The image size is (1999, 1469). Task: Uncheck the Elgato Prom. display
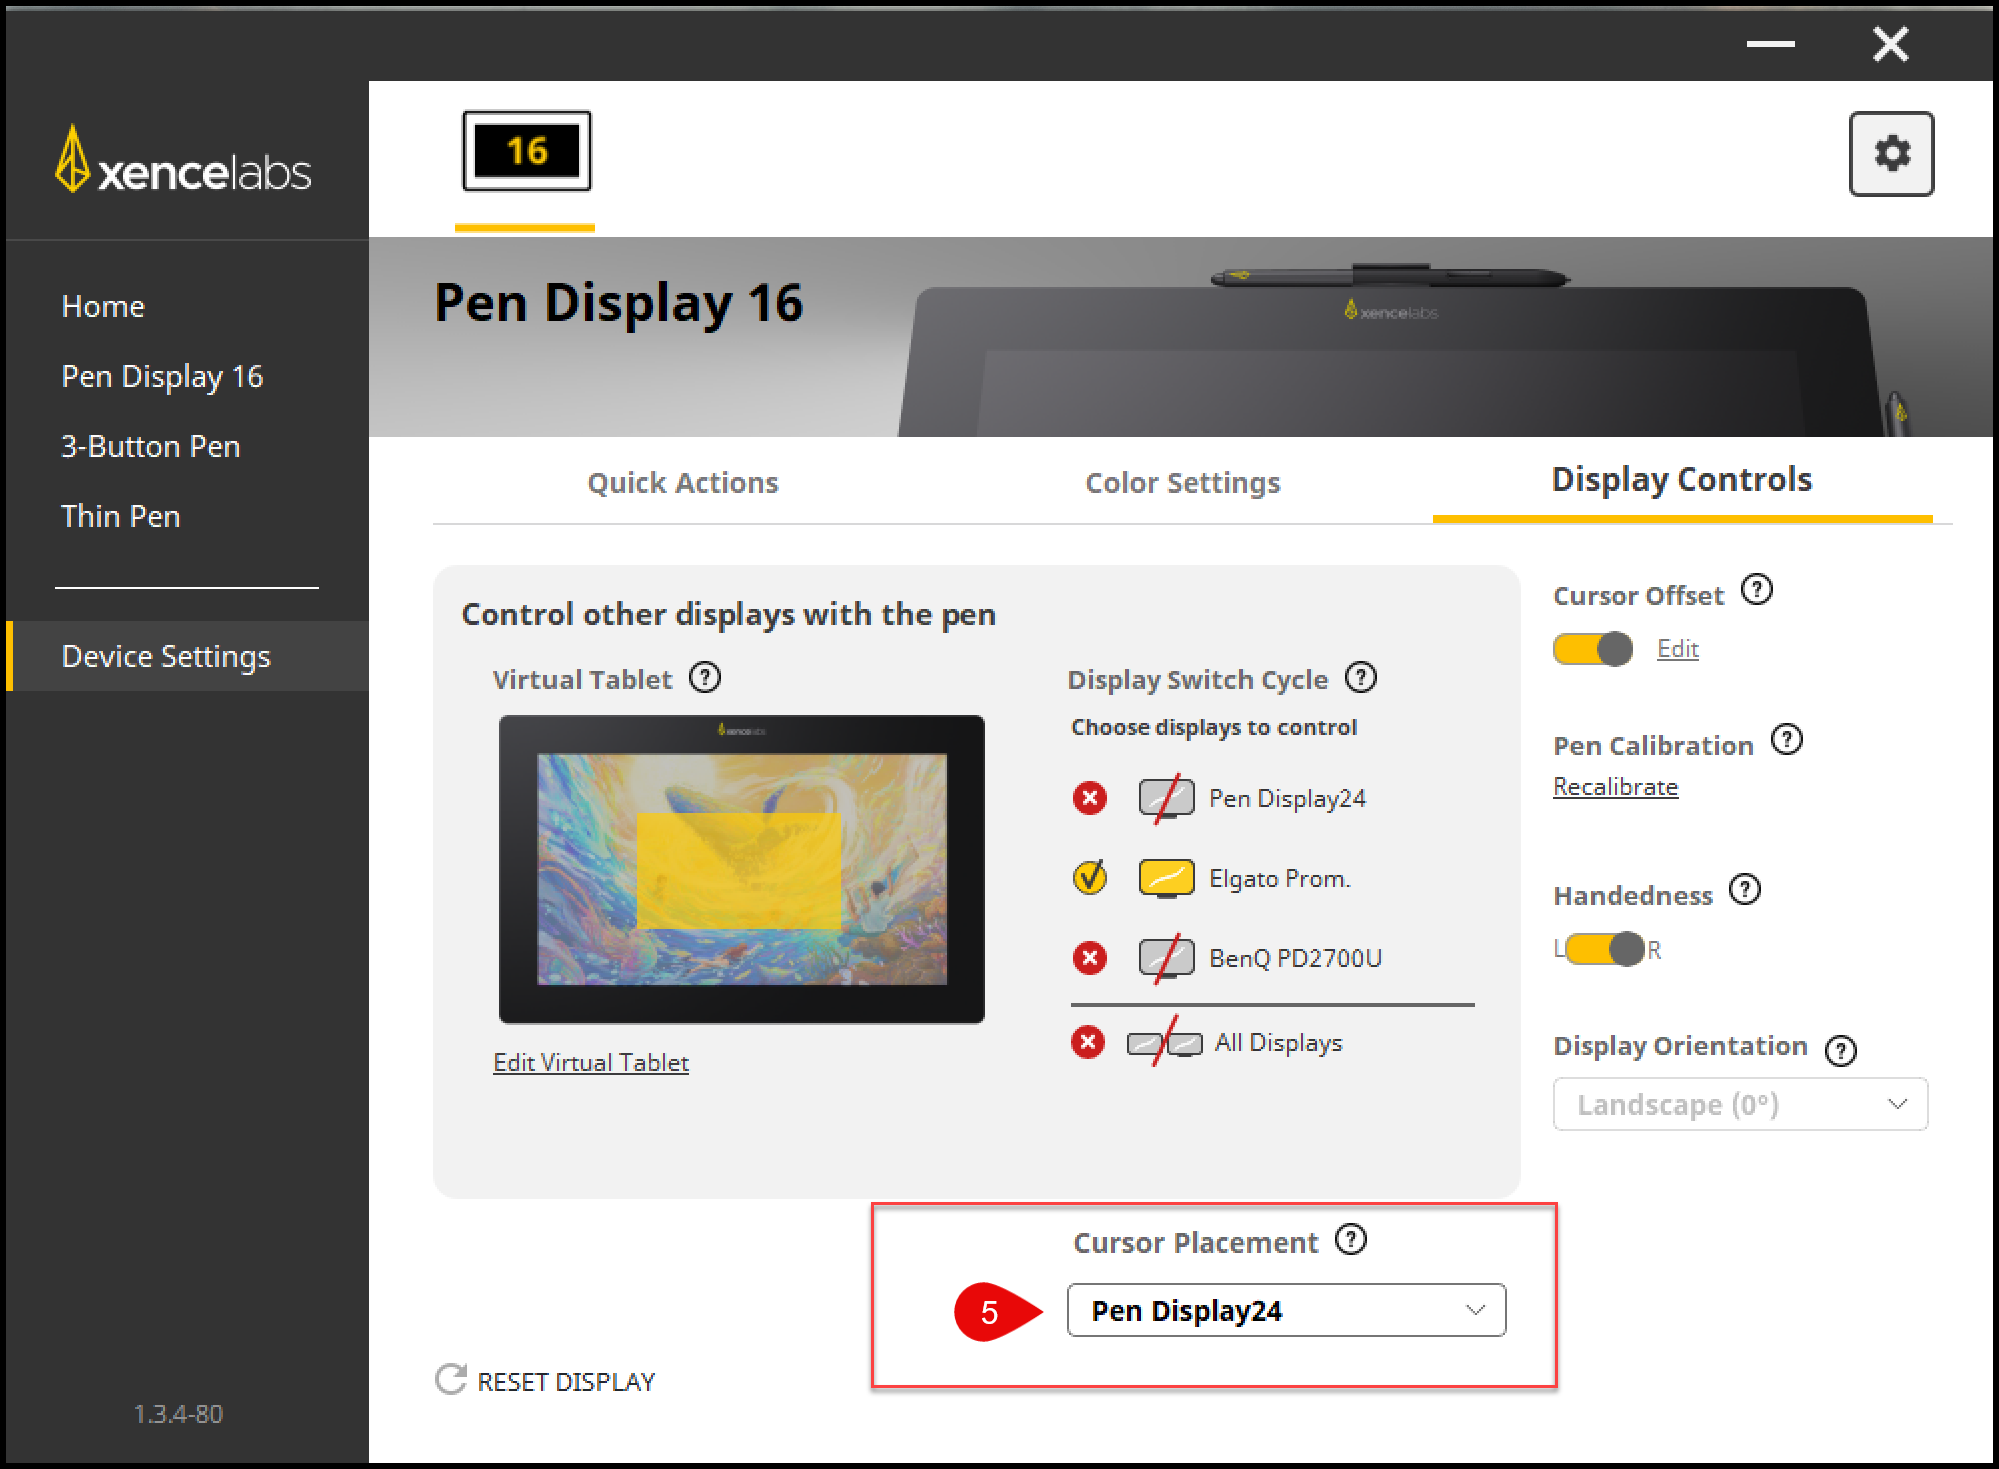point(1090,878)
